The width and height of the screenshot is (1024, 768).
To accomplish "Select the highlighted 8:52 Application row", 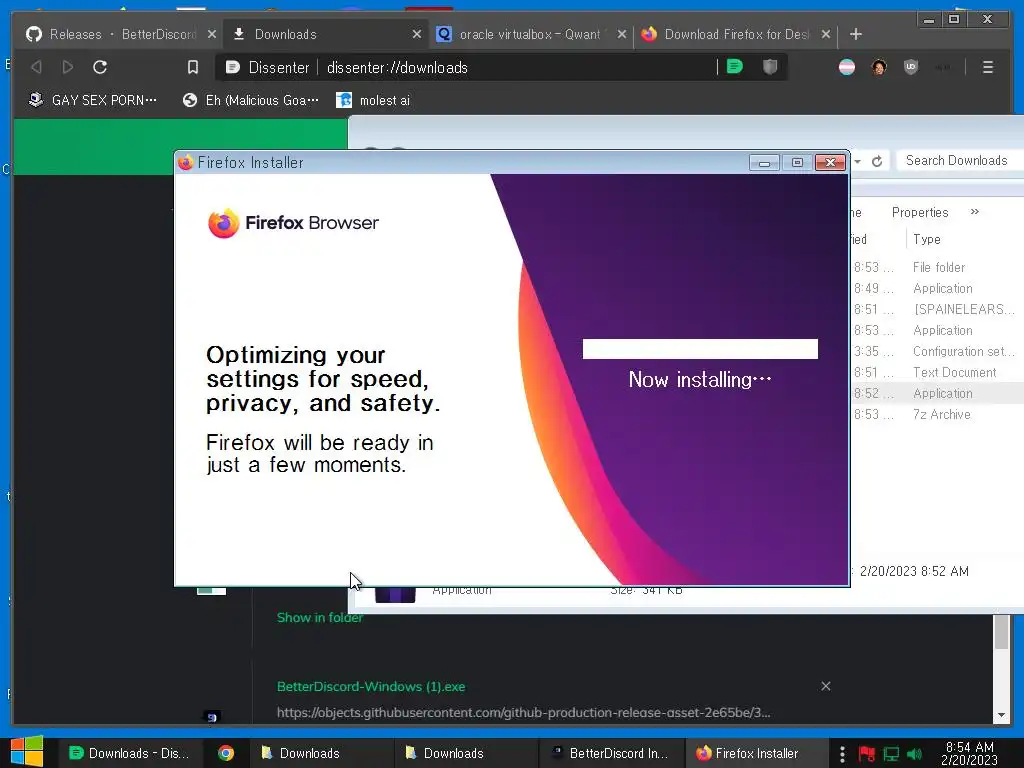I will click(x=938, y=393).
